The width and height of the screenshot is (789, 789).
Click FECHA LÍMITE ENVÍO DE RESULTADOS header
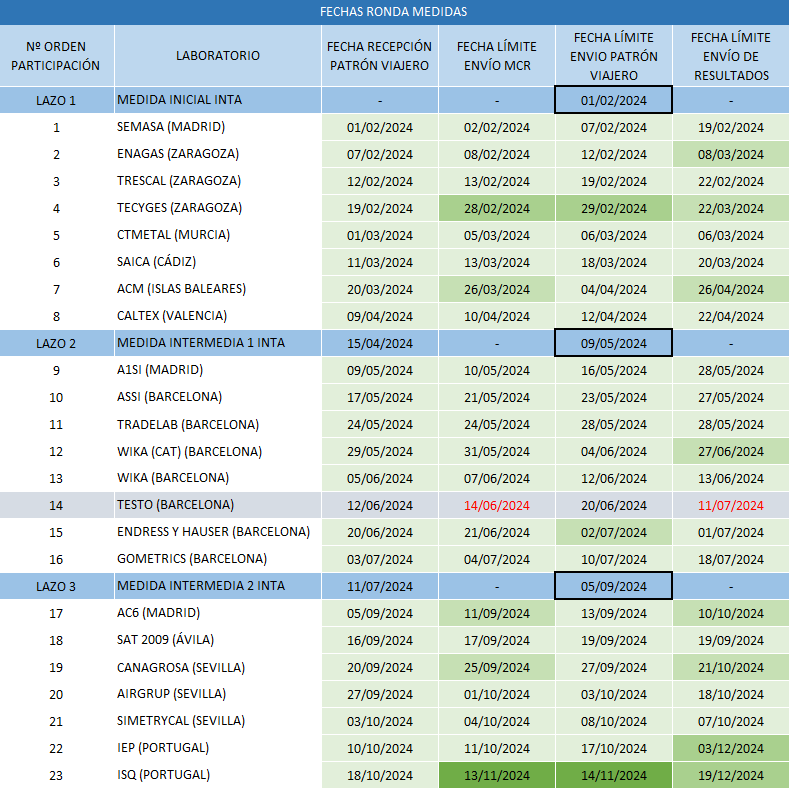(x=731, y=56)
